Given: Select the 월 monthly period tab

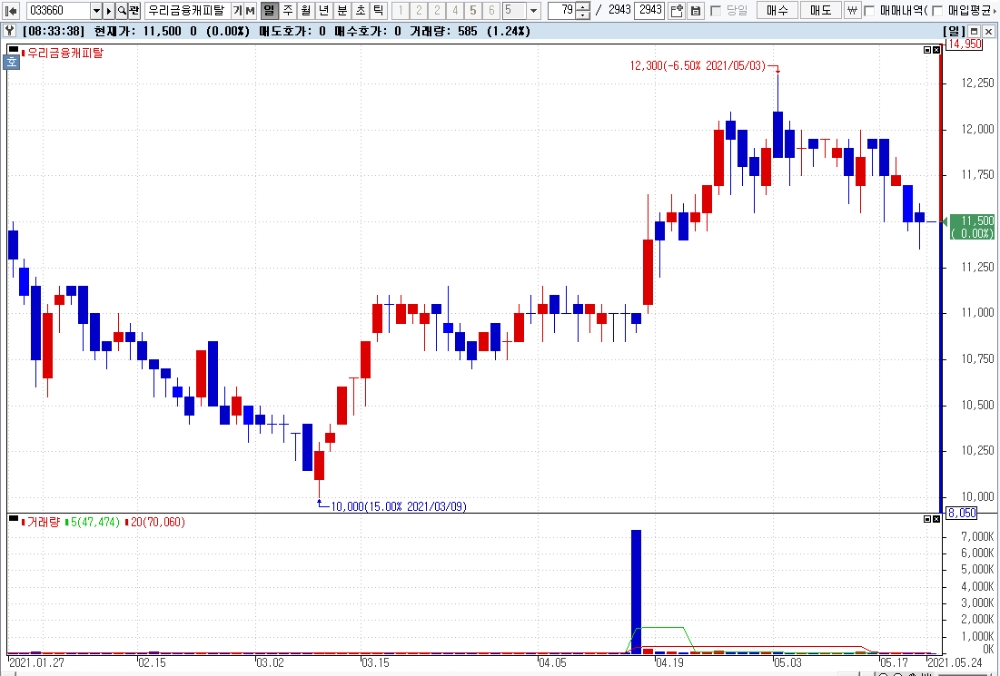Looking at the screenshot, I should pos(306,10).
